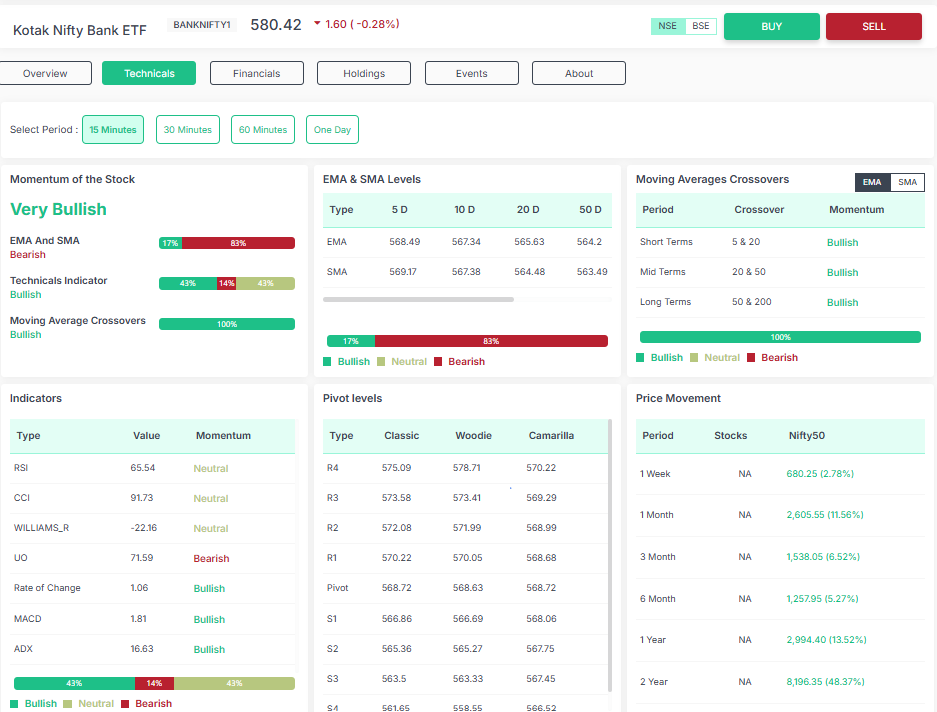Switch exchange to NSE
The image size is (937, 712).
[x=667, y=26]
